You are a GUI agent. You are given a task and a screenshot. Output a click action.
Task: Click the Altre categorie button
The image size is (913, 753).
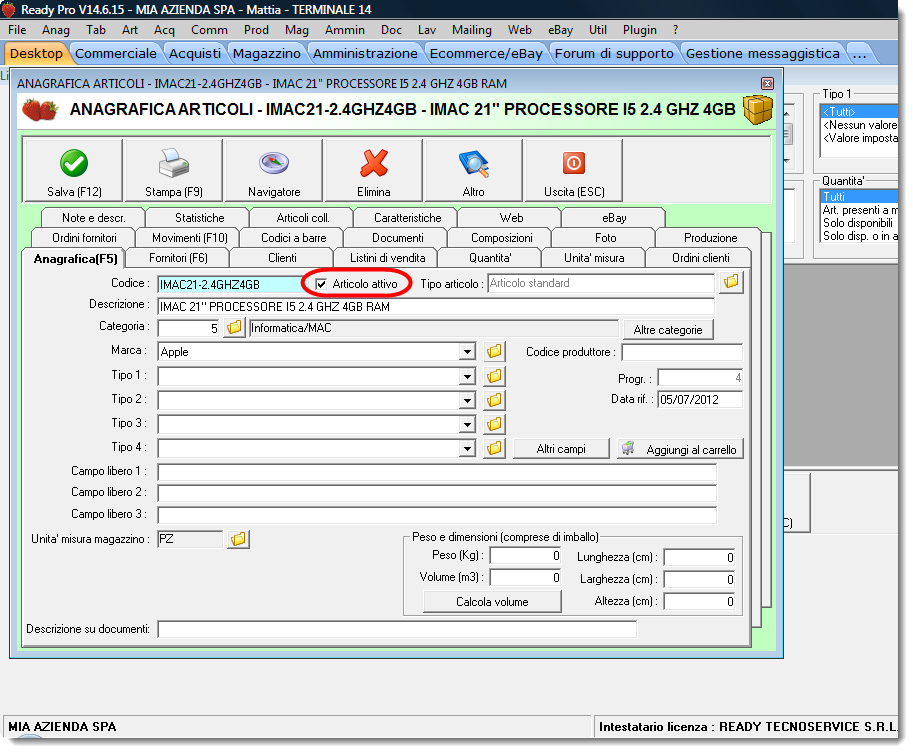click(x=668, y=329)
